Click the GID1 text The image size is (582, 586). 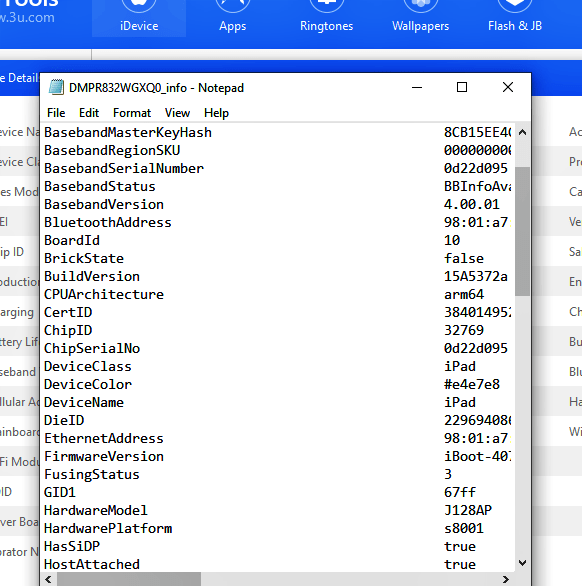tap(60, 492)
